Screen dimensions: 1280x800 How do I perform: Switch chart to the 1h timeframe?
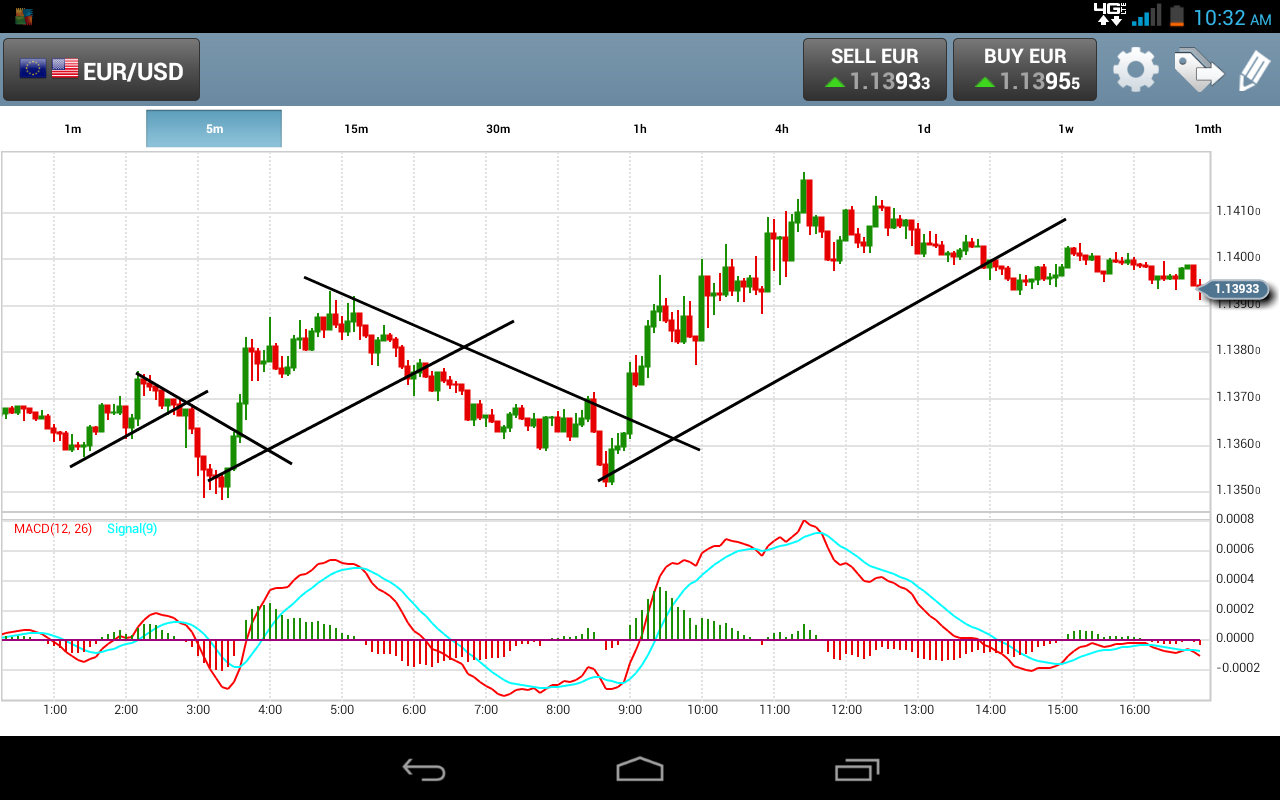point(640,129)
